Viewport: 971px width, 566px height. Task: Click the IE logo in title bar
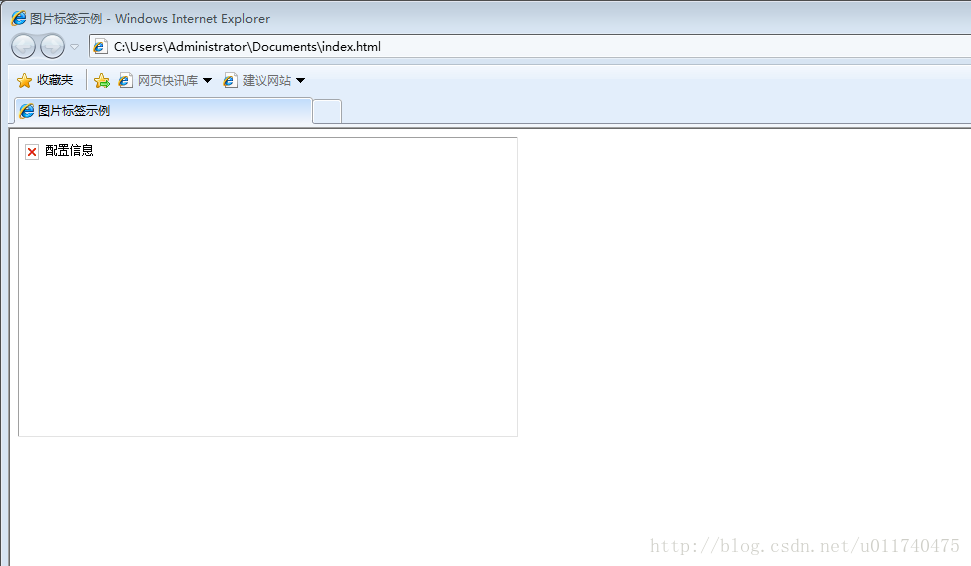[19, 19]
